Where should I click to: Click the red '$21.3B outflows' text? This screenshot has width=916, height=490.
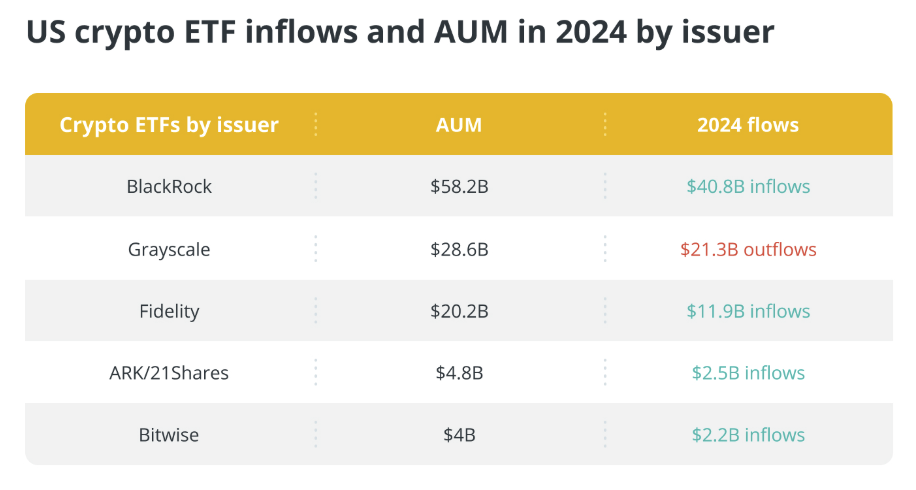coord(748,249)
